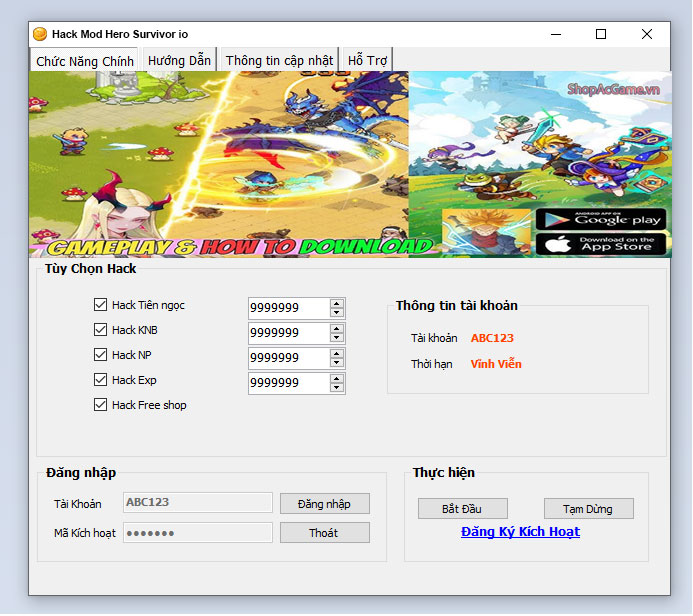Click the Hack Tiên ngọc value field
Image resolution: width=693 pixels, height=616 pixels.
click(x=289, y=308)
